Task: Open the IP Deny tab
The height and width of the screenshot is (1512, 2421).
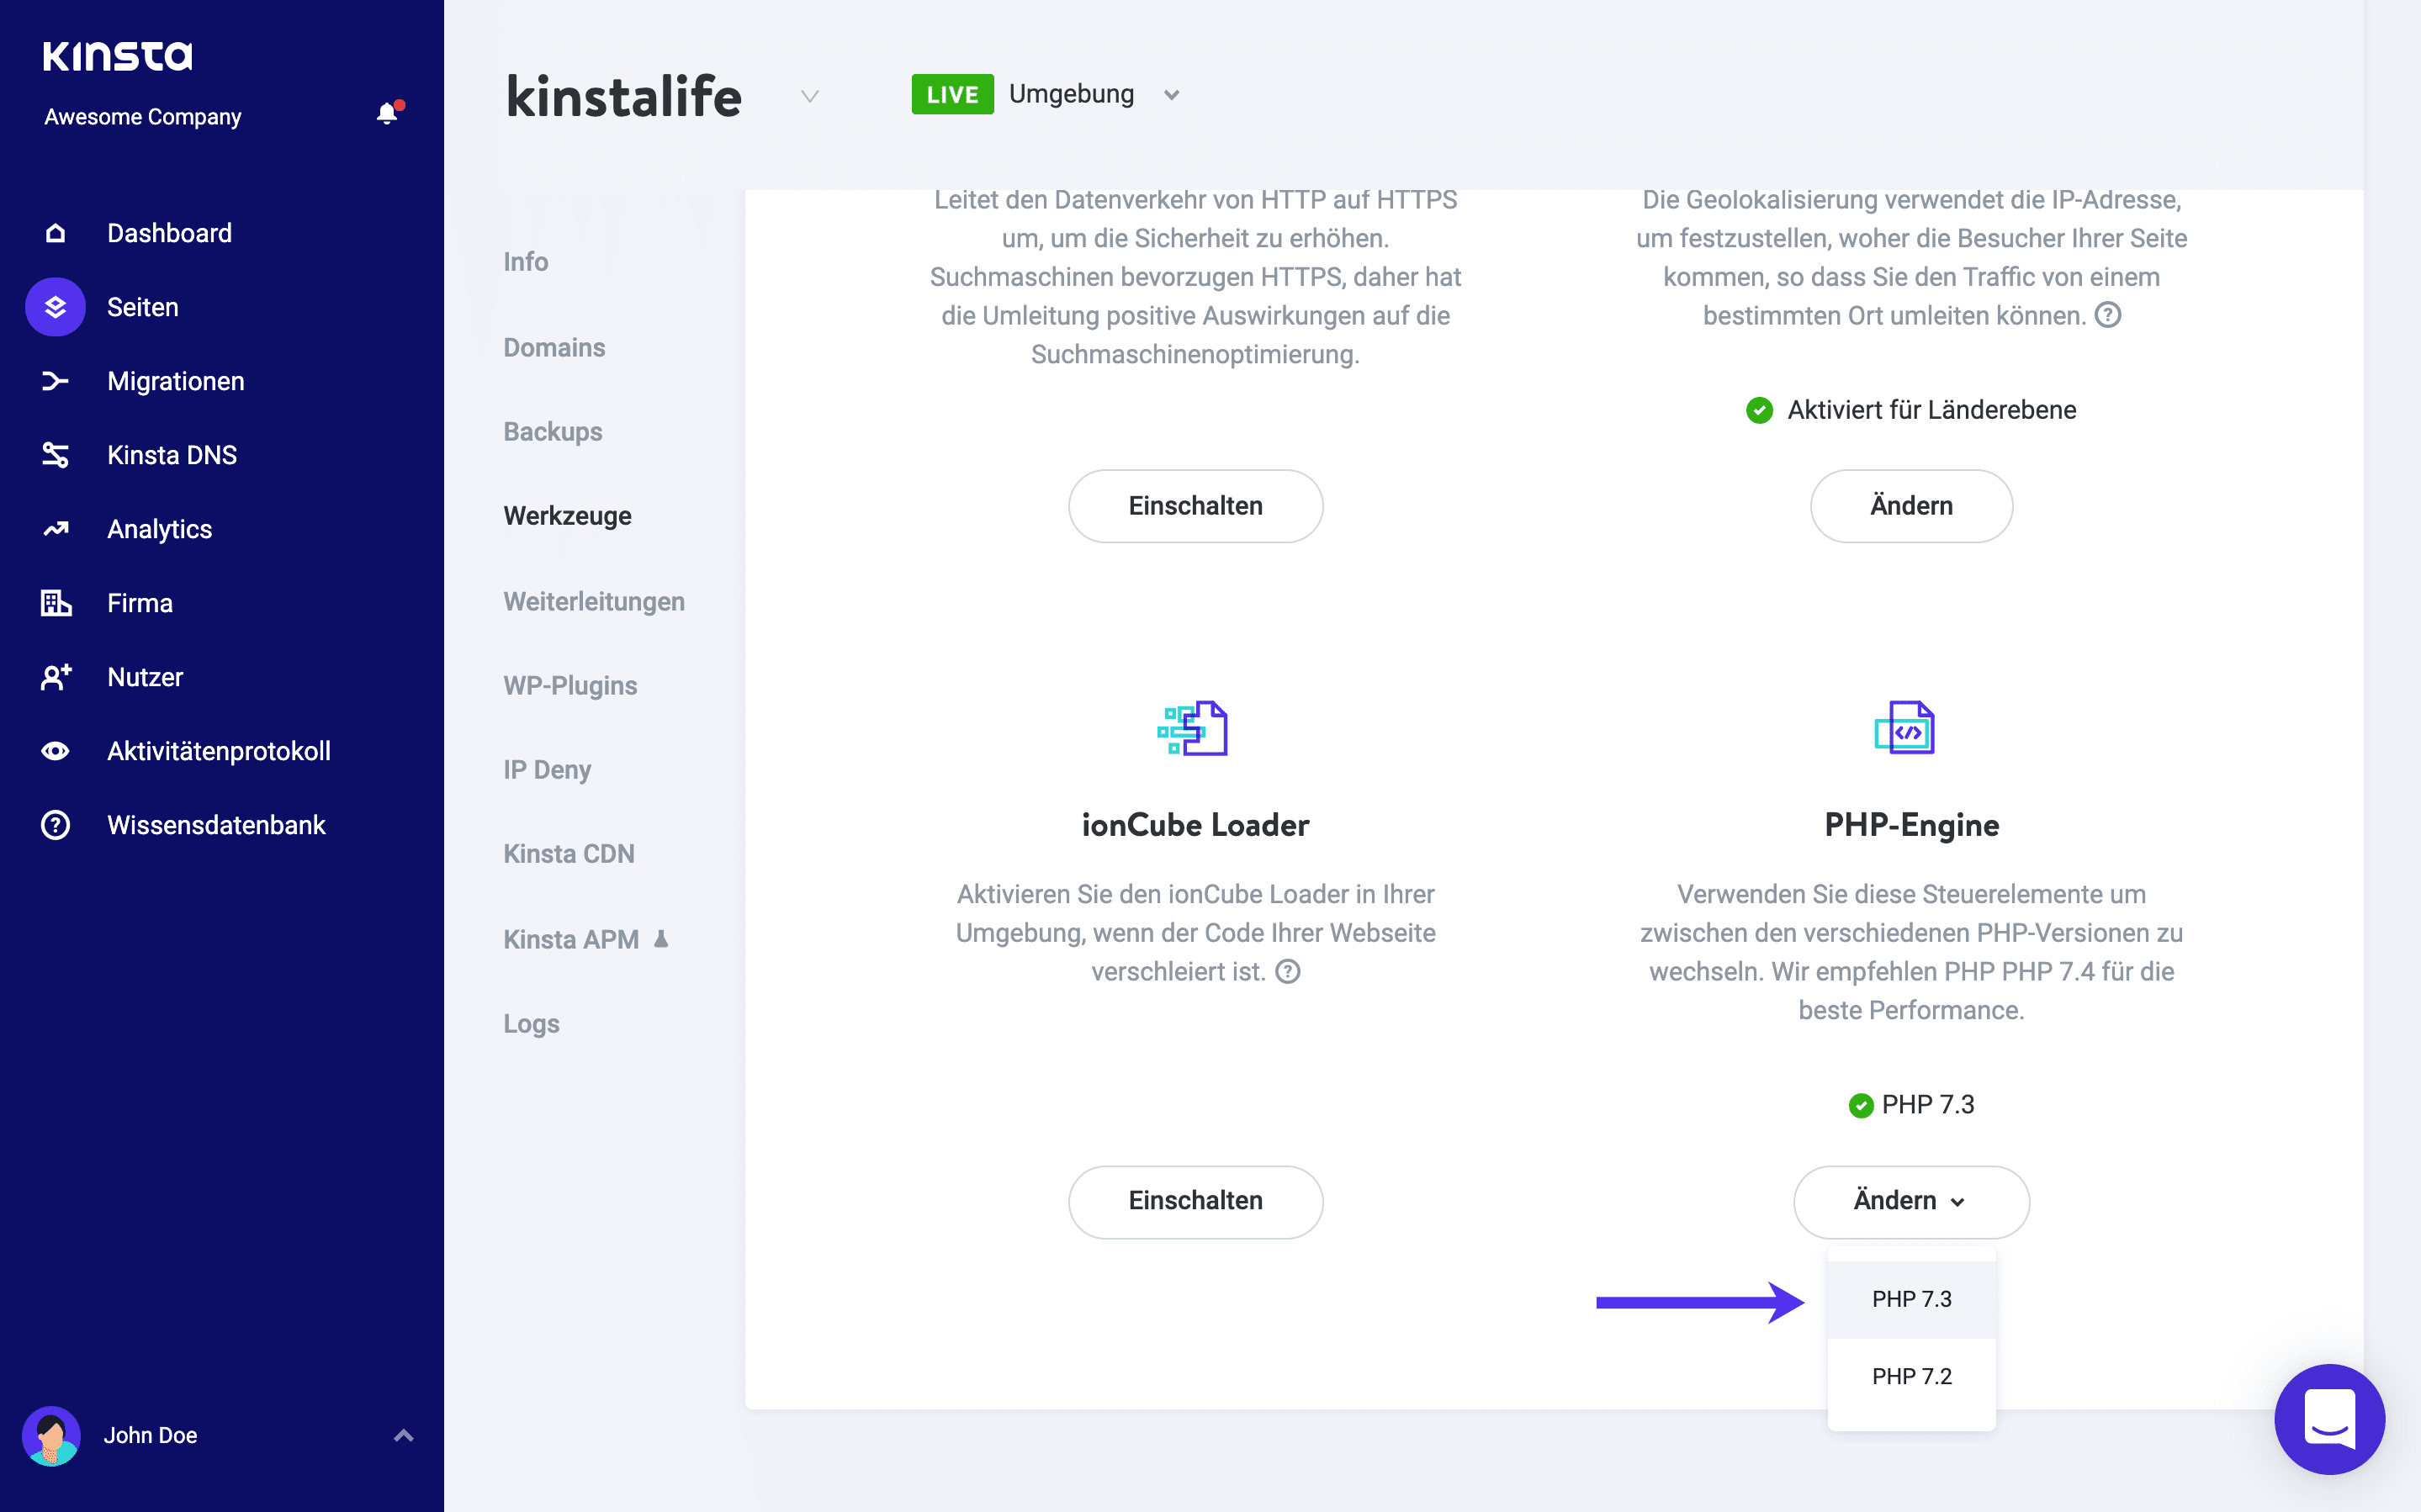Action: coord(547,770)
